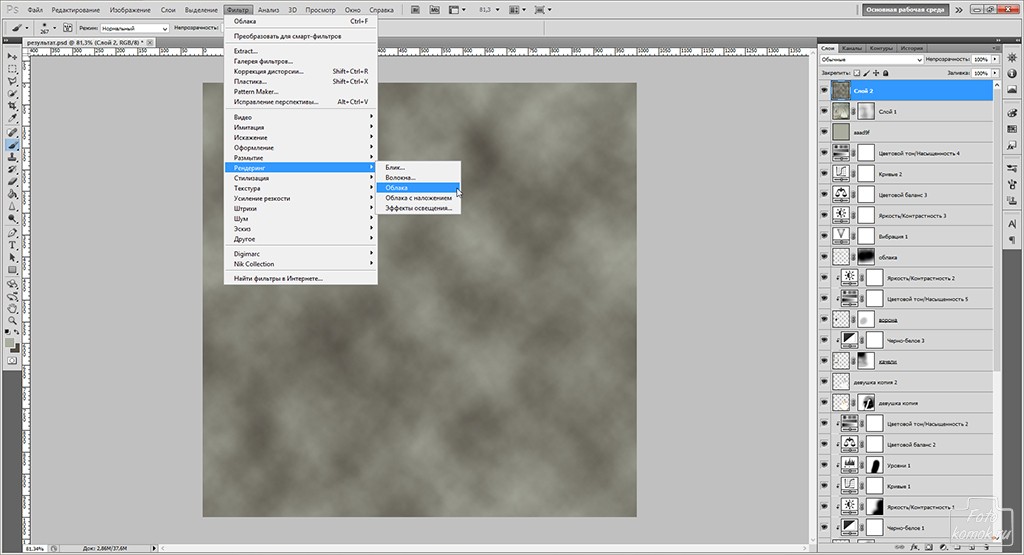The image size is (1024, 555).
Task: Open the Изображение menu
Action: (x=130, y=10)
